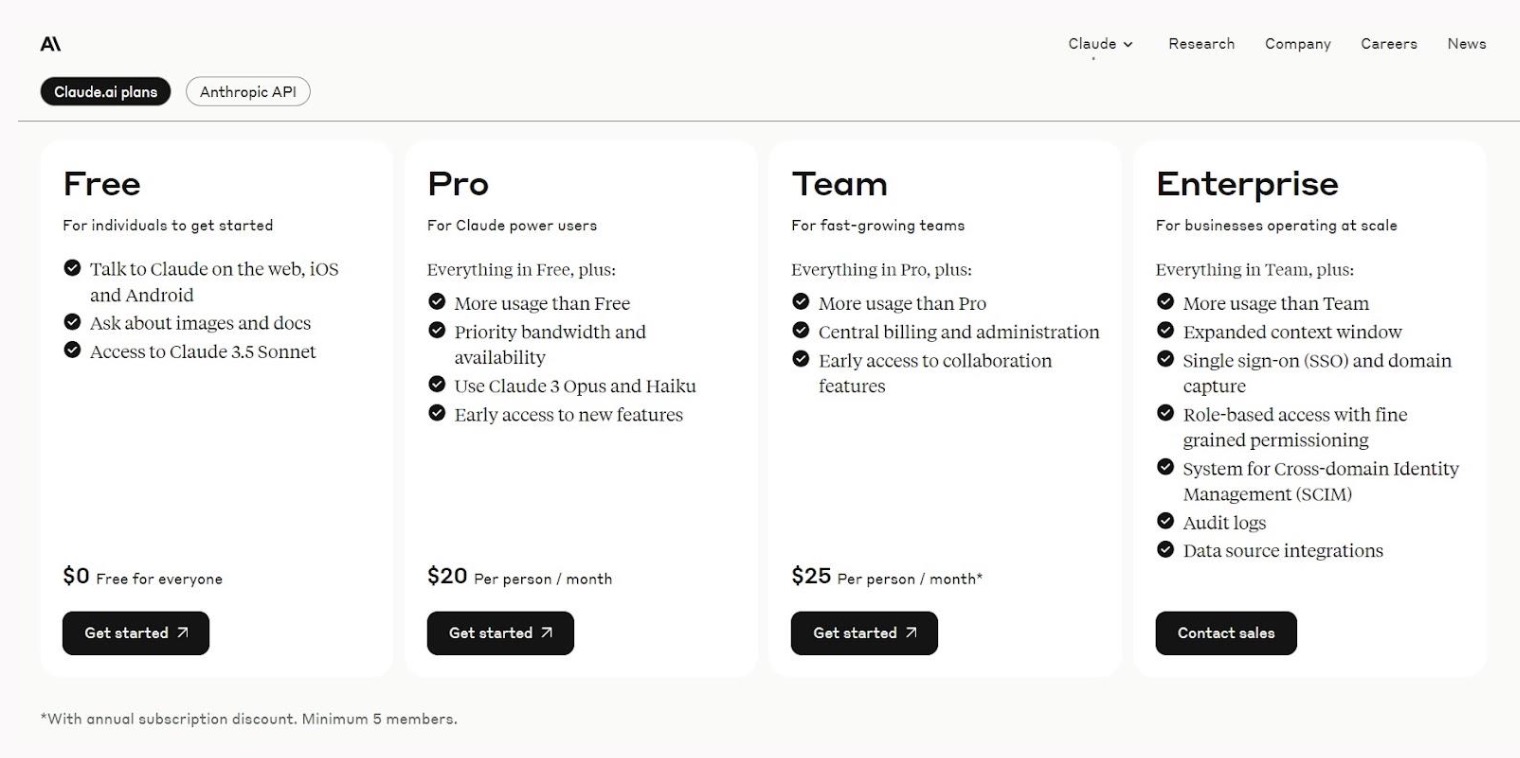Click checkmark next to Expanded context window
The height and width of the screenshot is (758, 1520).
tap(1165, 330)
